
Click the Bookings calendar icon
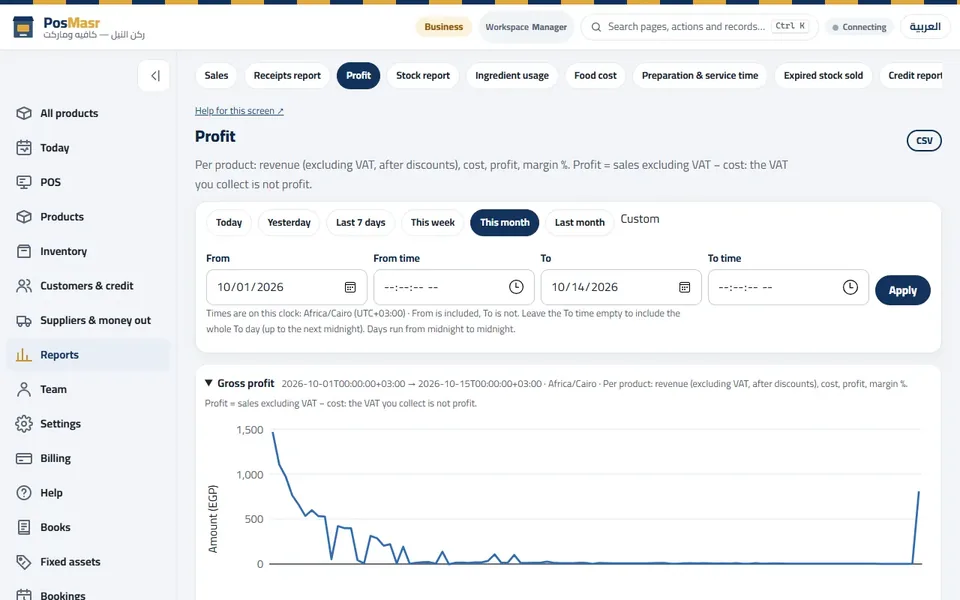tap(24, 595)
